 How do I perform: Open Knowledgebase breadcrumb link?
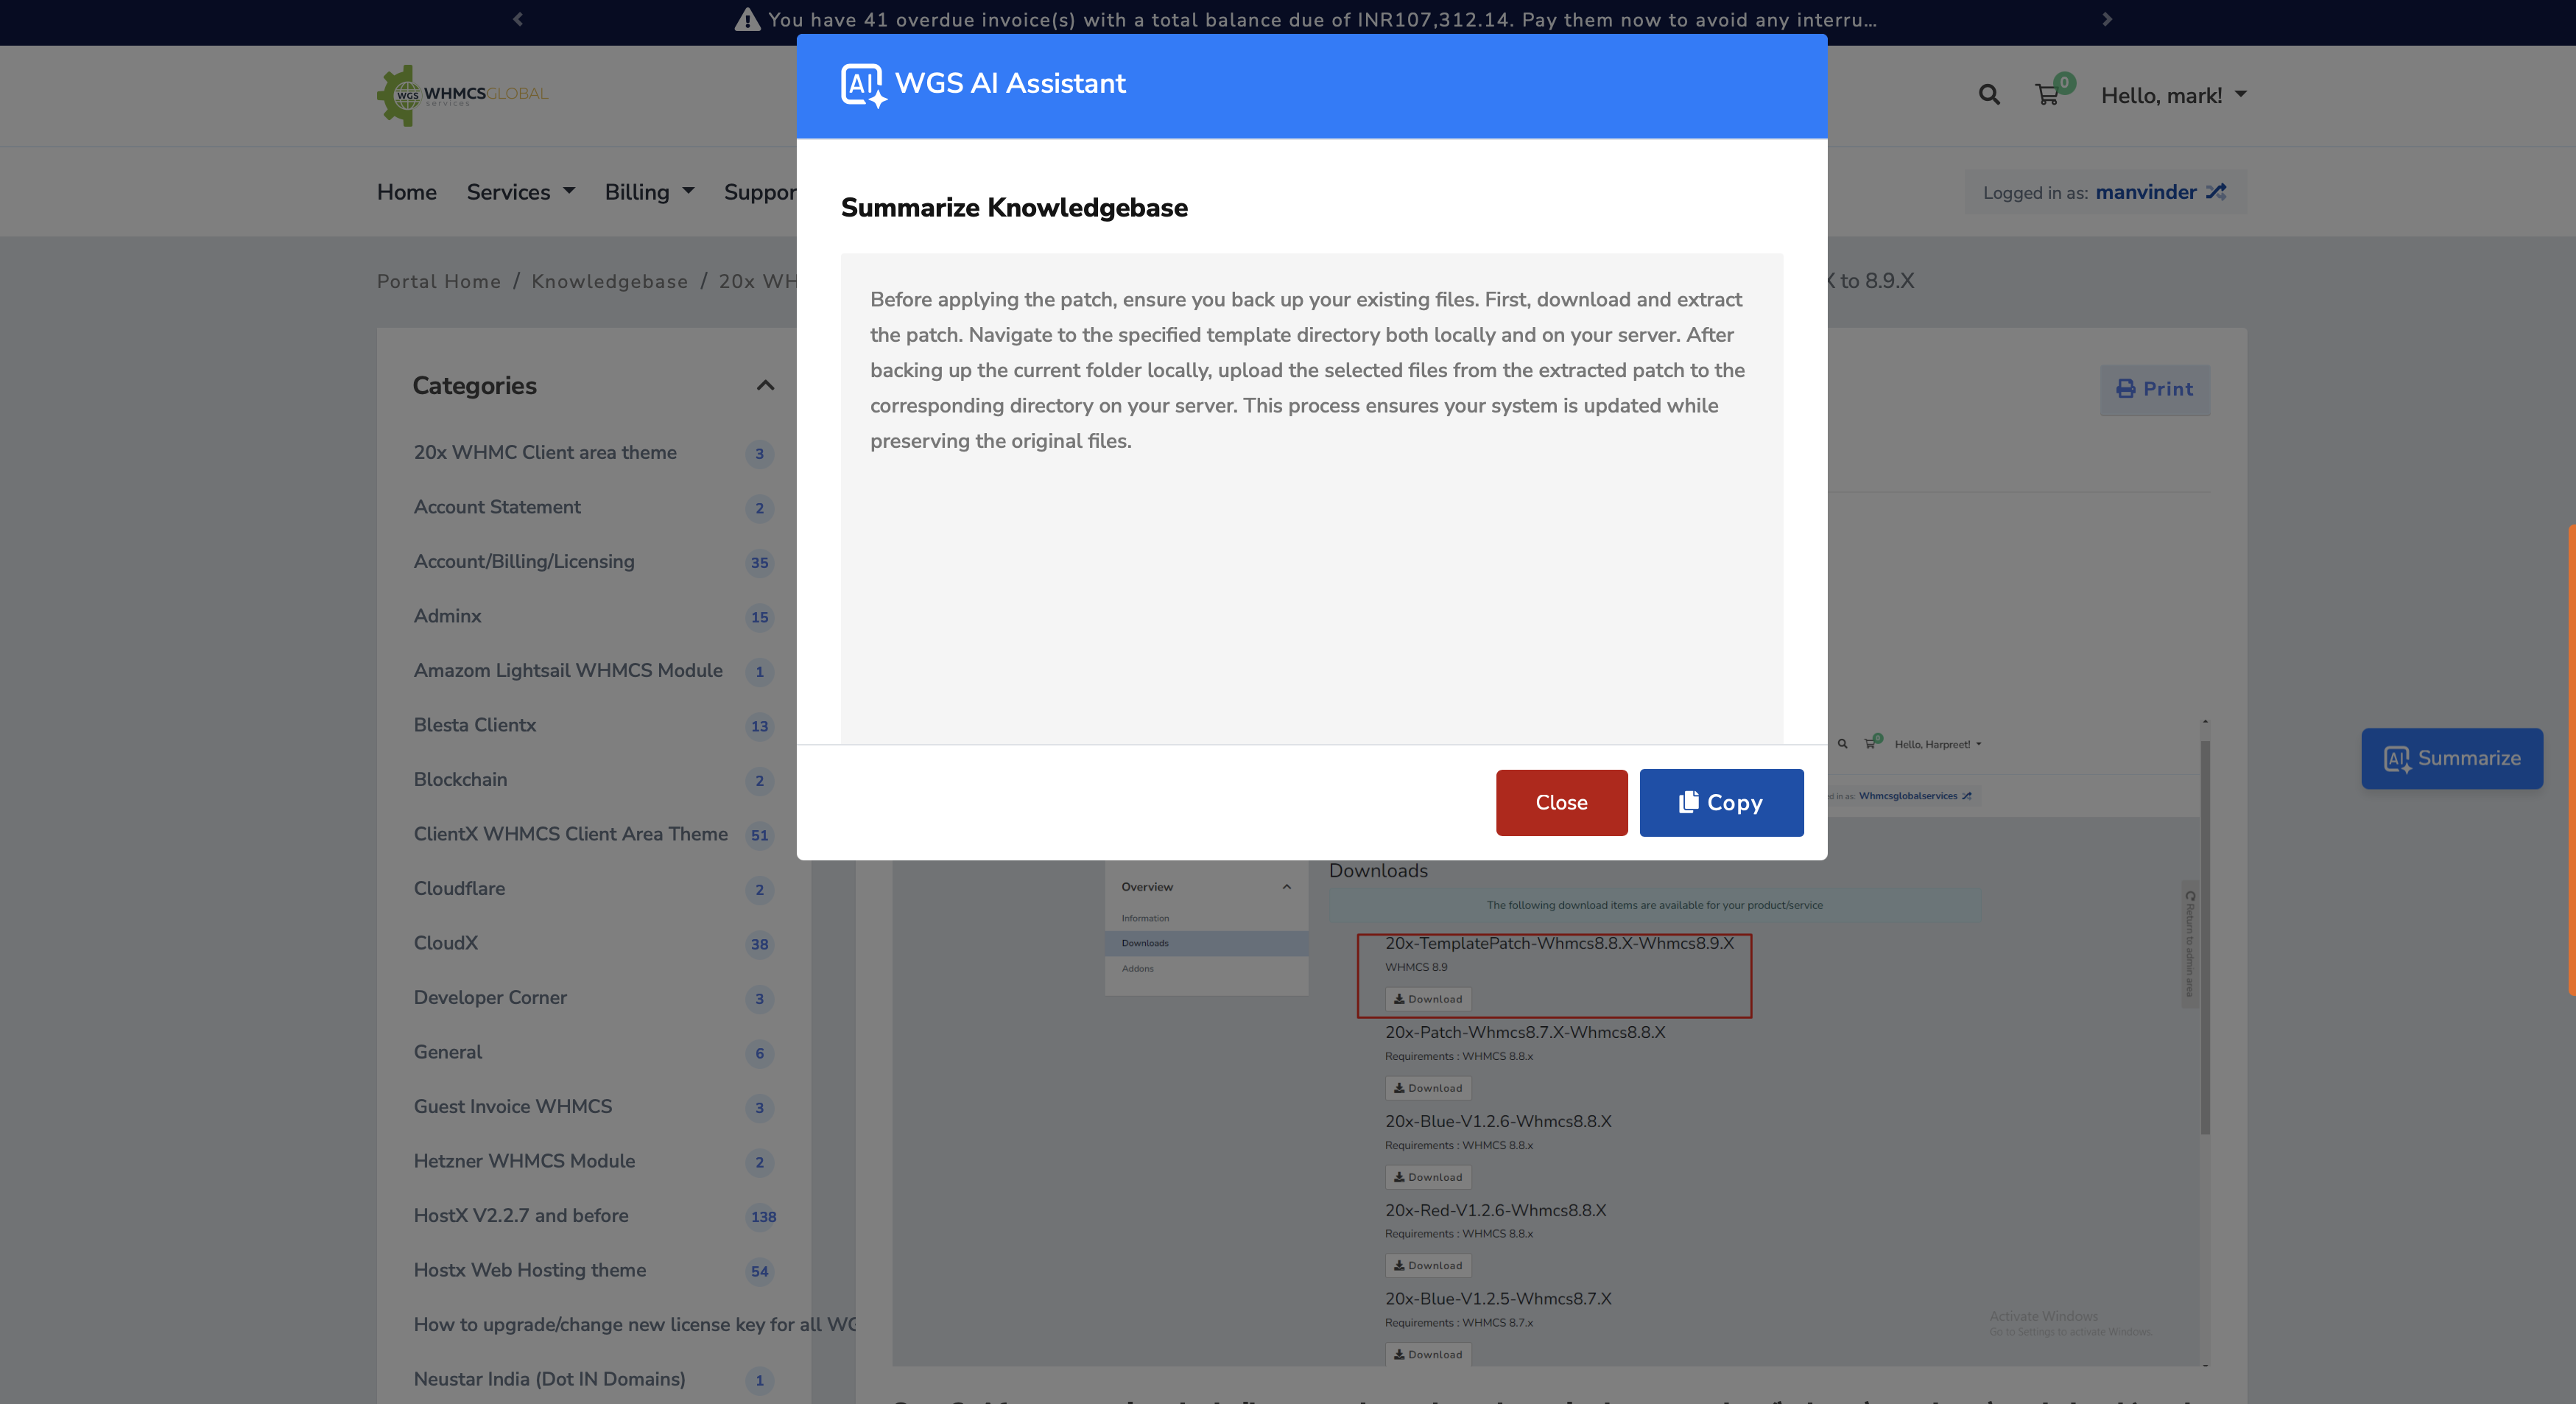609,281
